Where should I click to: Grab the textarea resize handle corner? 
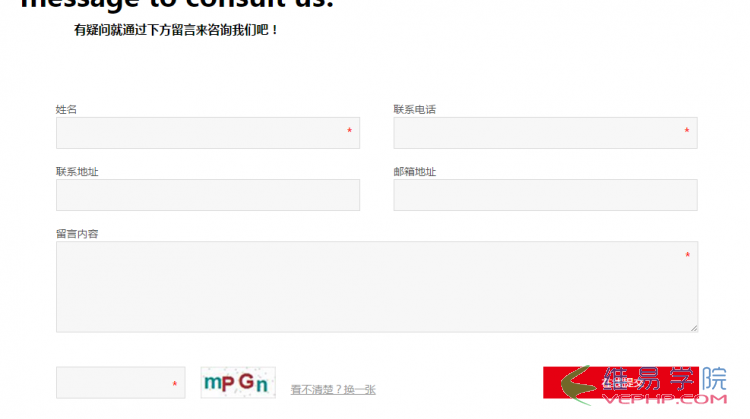click(694, 328)
